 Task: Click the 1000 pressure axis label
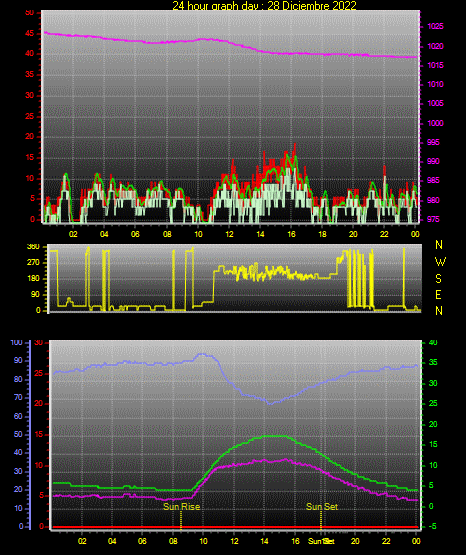click(x=435, y=123)
